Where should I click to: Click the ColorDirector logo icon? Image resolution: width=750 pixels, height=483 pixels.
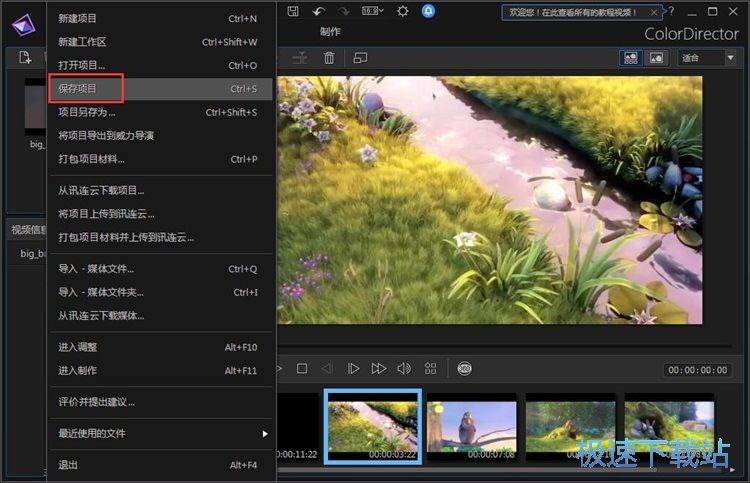coord(23,24)
